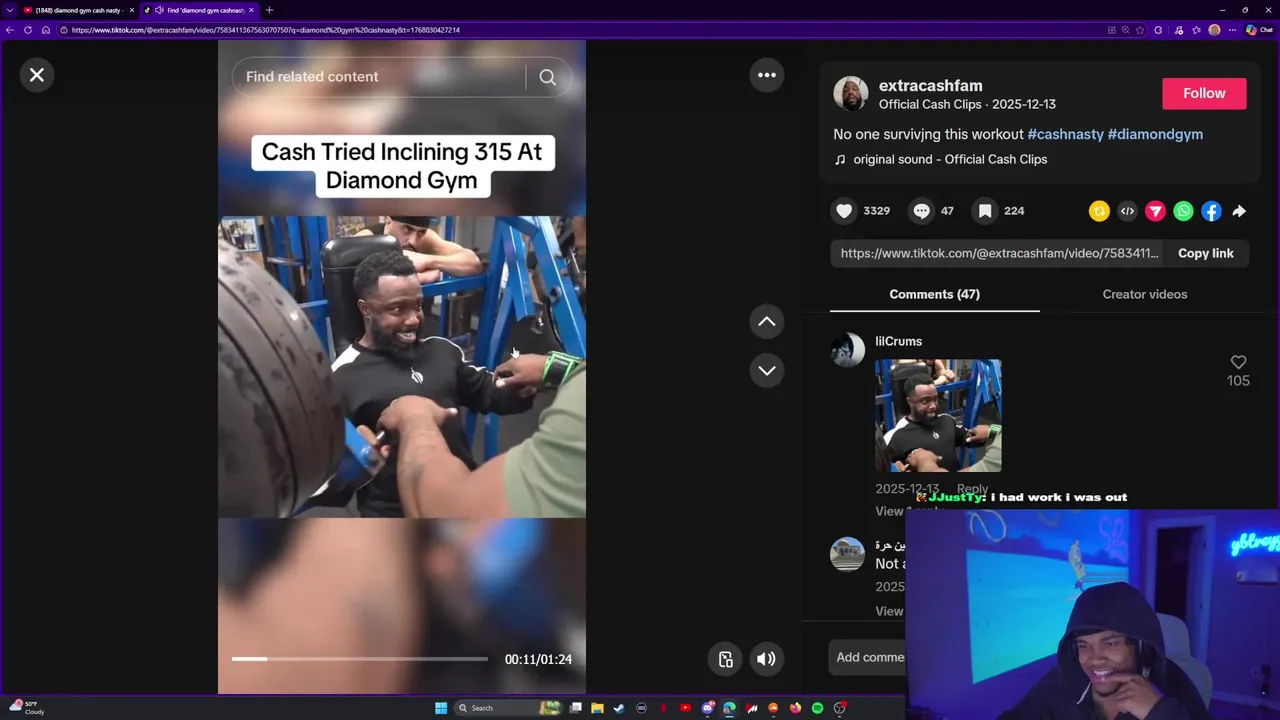Viewport: 1280px width, 720px height.
Task: Open original sound - Official Cash Clips
Action: (950, 159)
